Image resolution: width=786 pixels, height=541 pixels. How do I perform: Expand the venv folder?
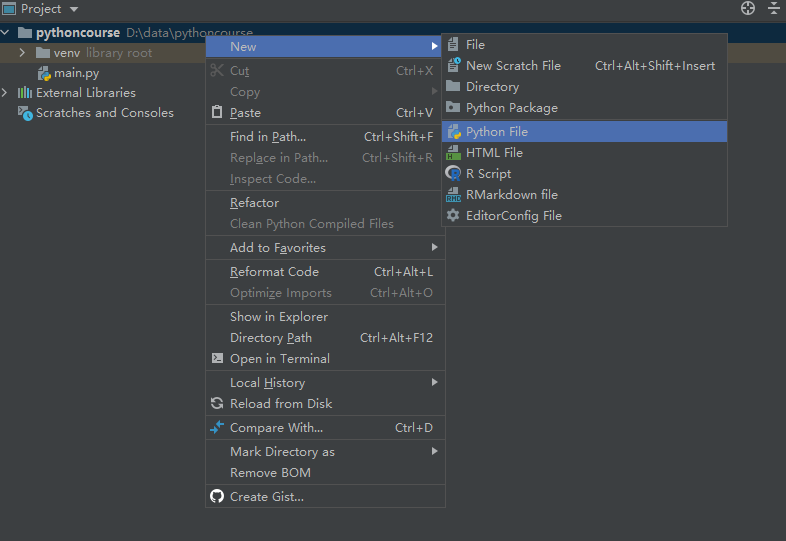pos(22,53)
